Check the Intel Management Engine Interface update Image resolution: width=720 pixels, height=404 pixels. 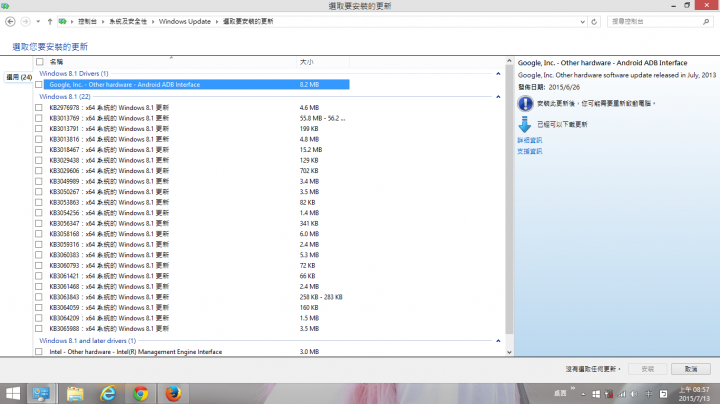pos(39,352)
